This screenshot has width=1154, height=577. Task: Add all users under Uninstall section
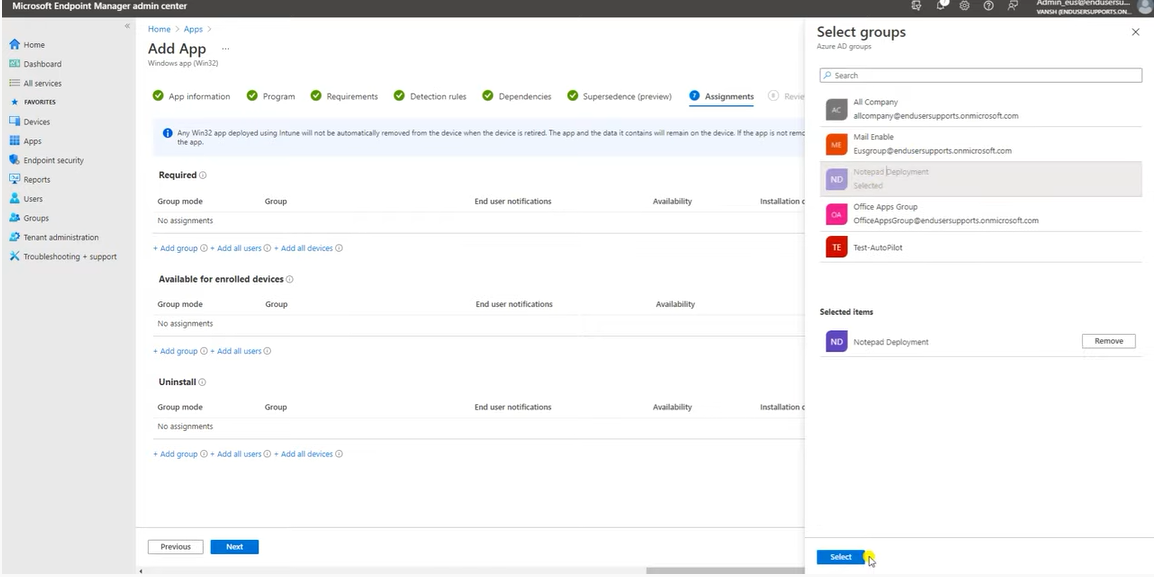pos(236,455)
